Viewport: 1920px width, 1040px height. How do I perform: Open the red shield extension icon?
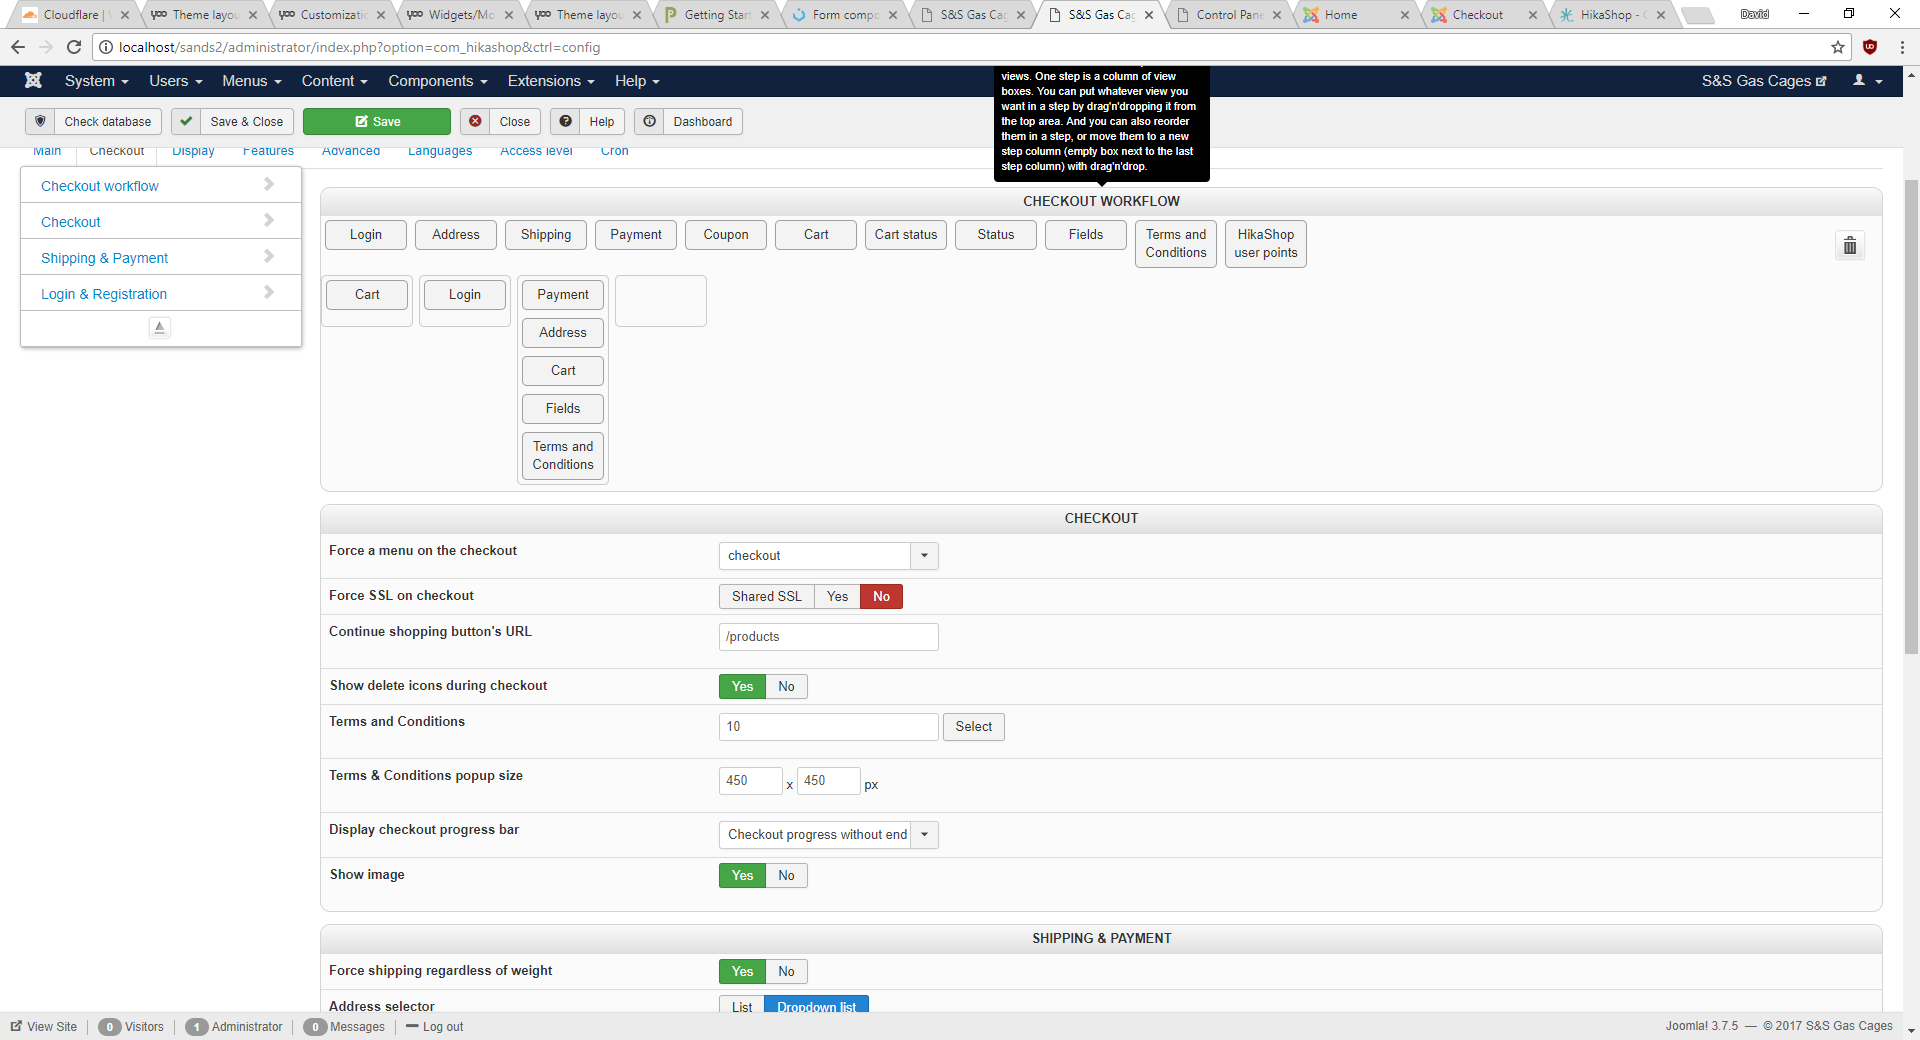coord(1870,47)
